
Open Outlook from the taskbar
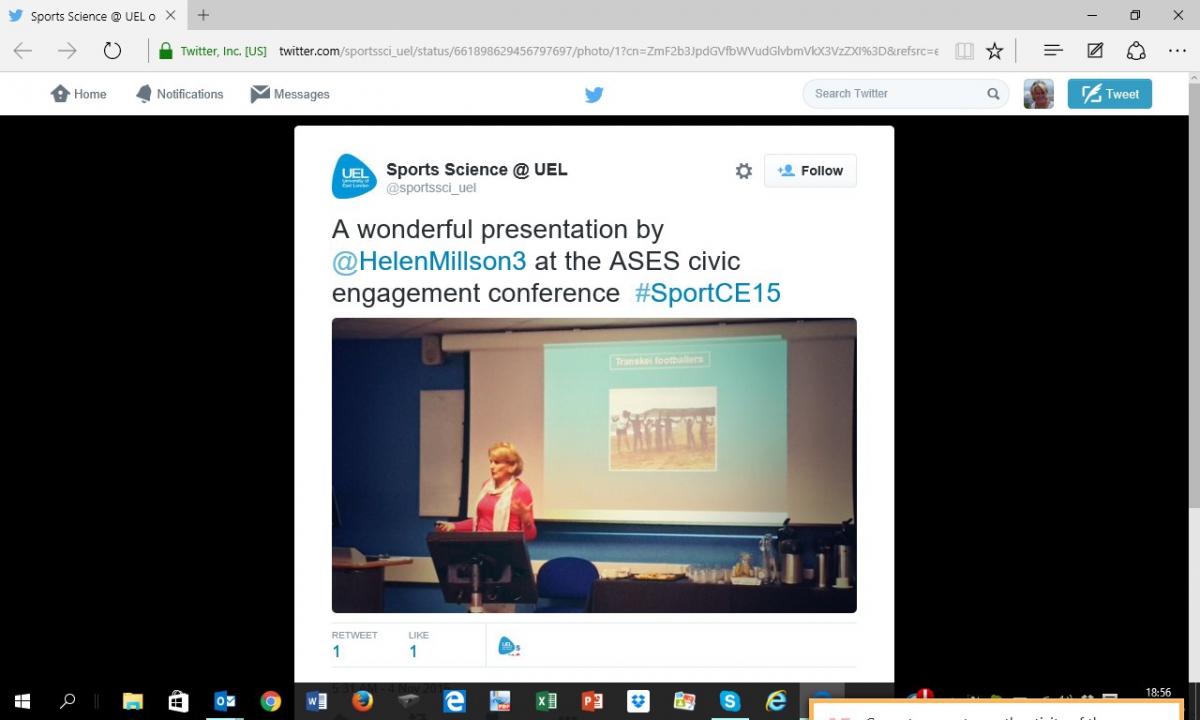(225, 701)
